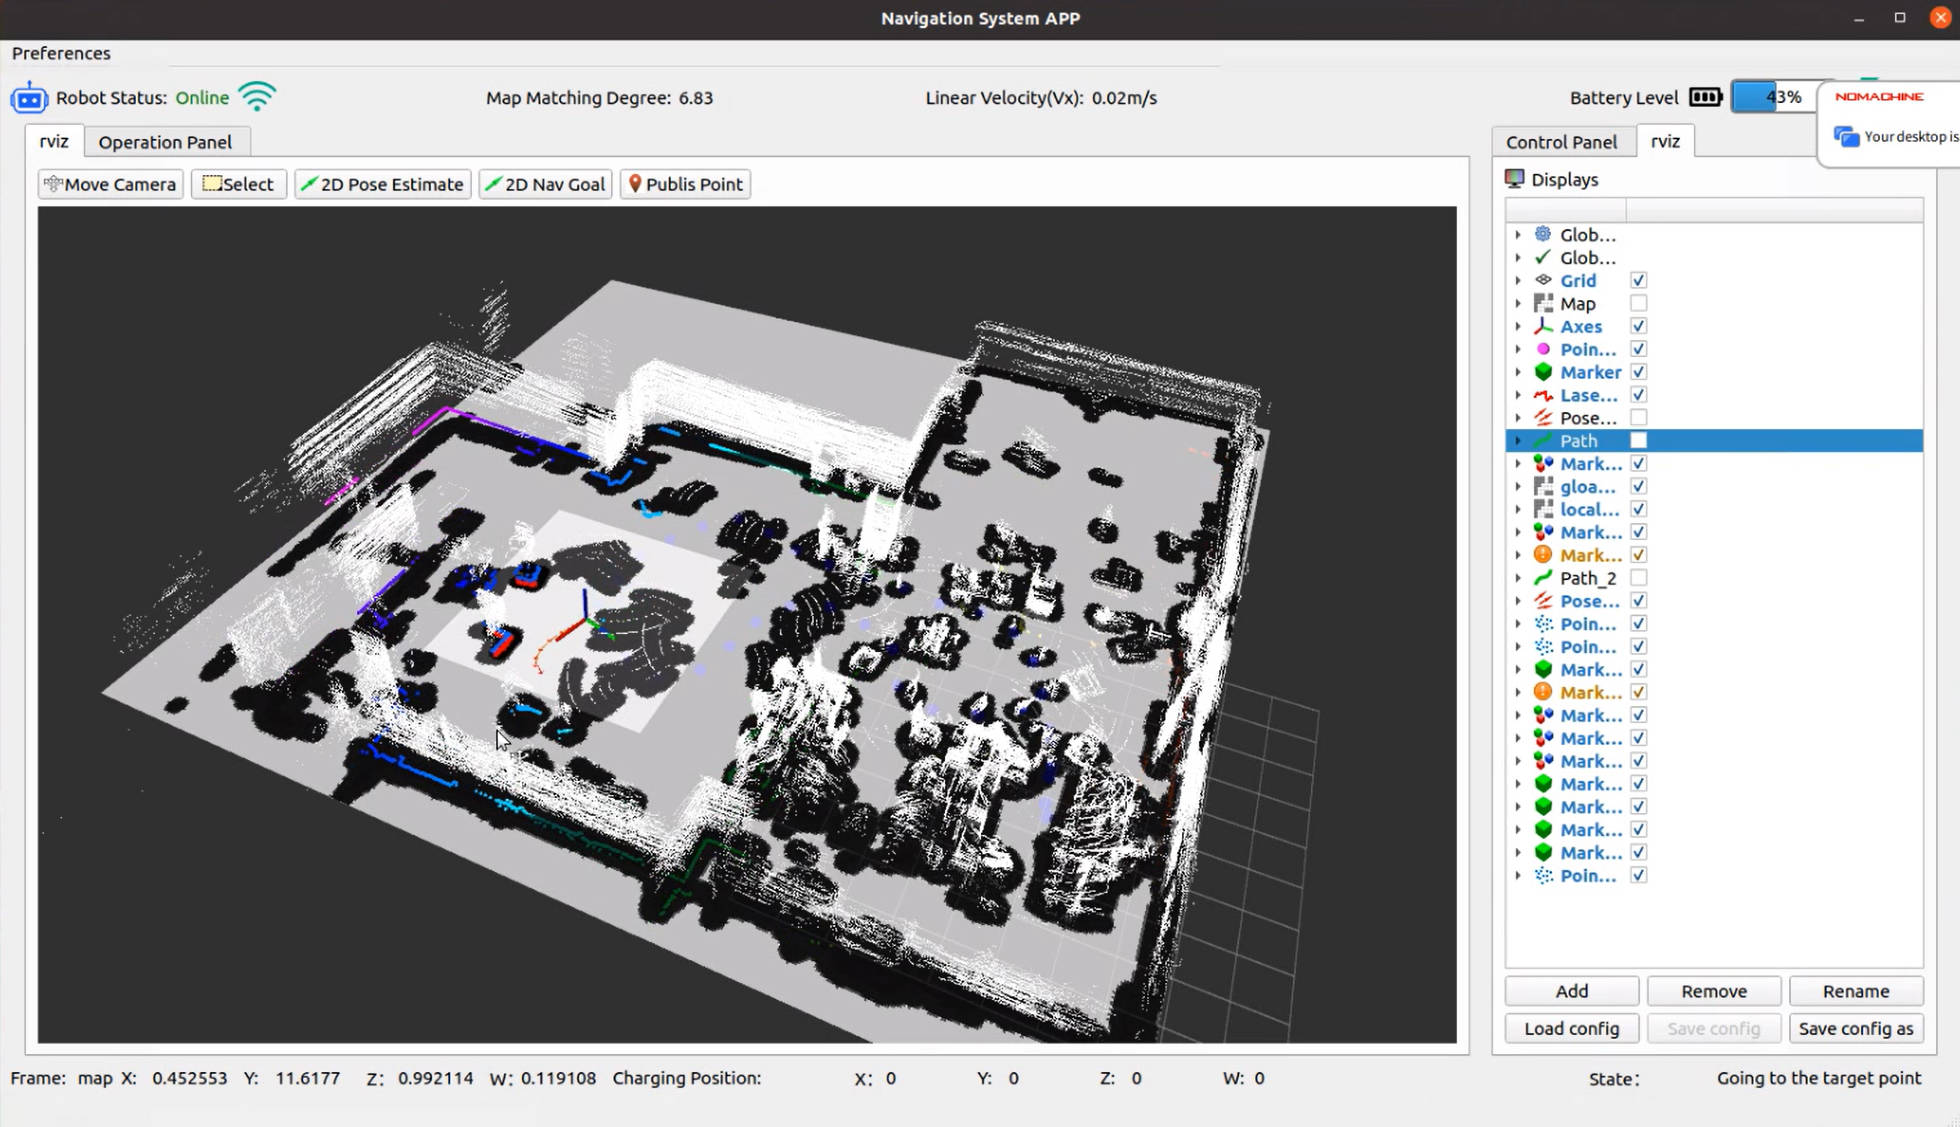The height and width of the screenshot is (1127, 1960).
Task: Expand the Axes display entry
Action: point(1518,327)
